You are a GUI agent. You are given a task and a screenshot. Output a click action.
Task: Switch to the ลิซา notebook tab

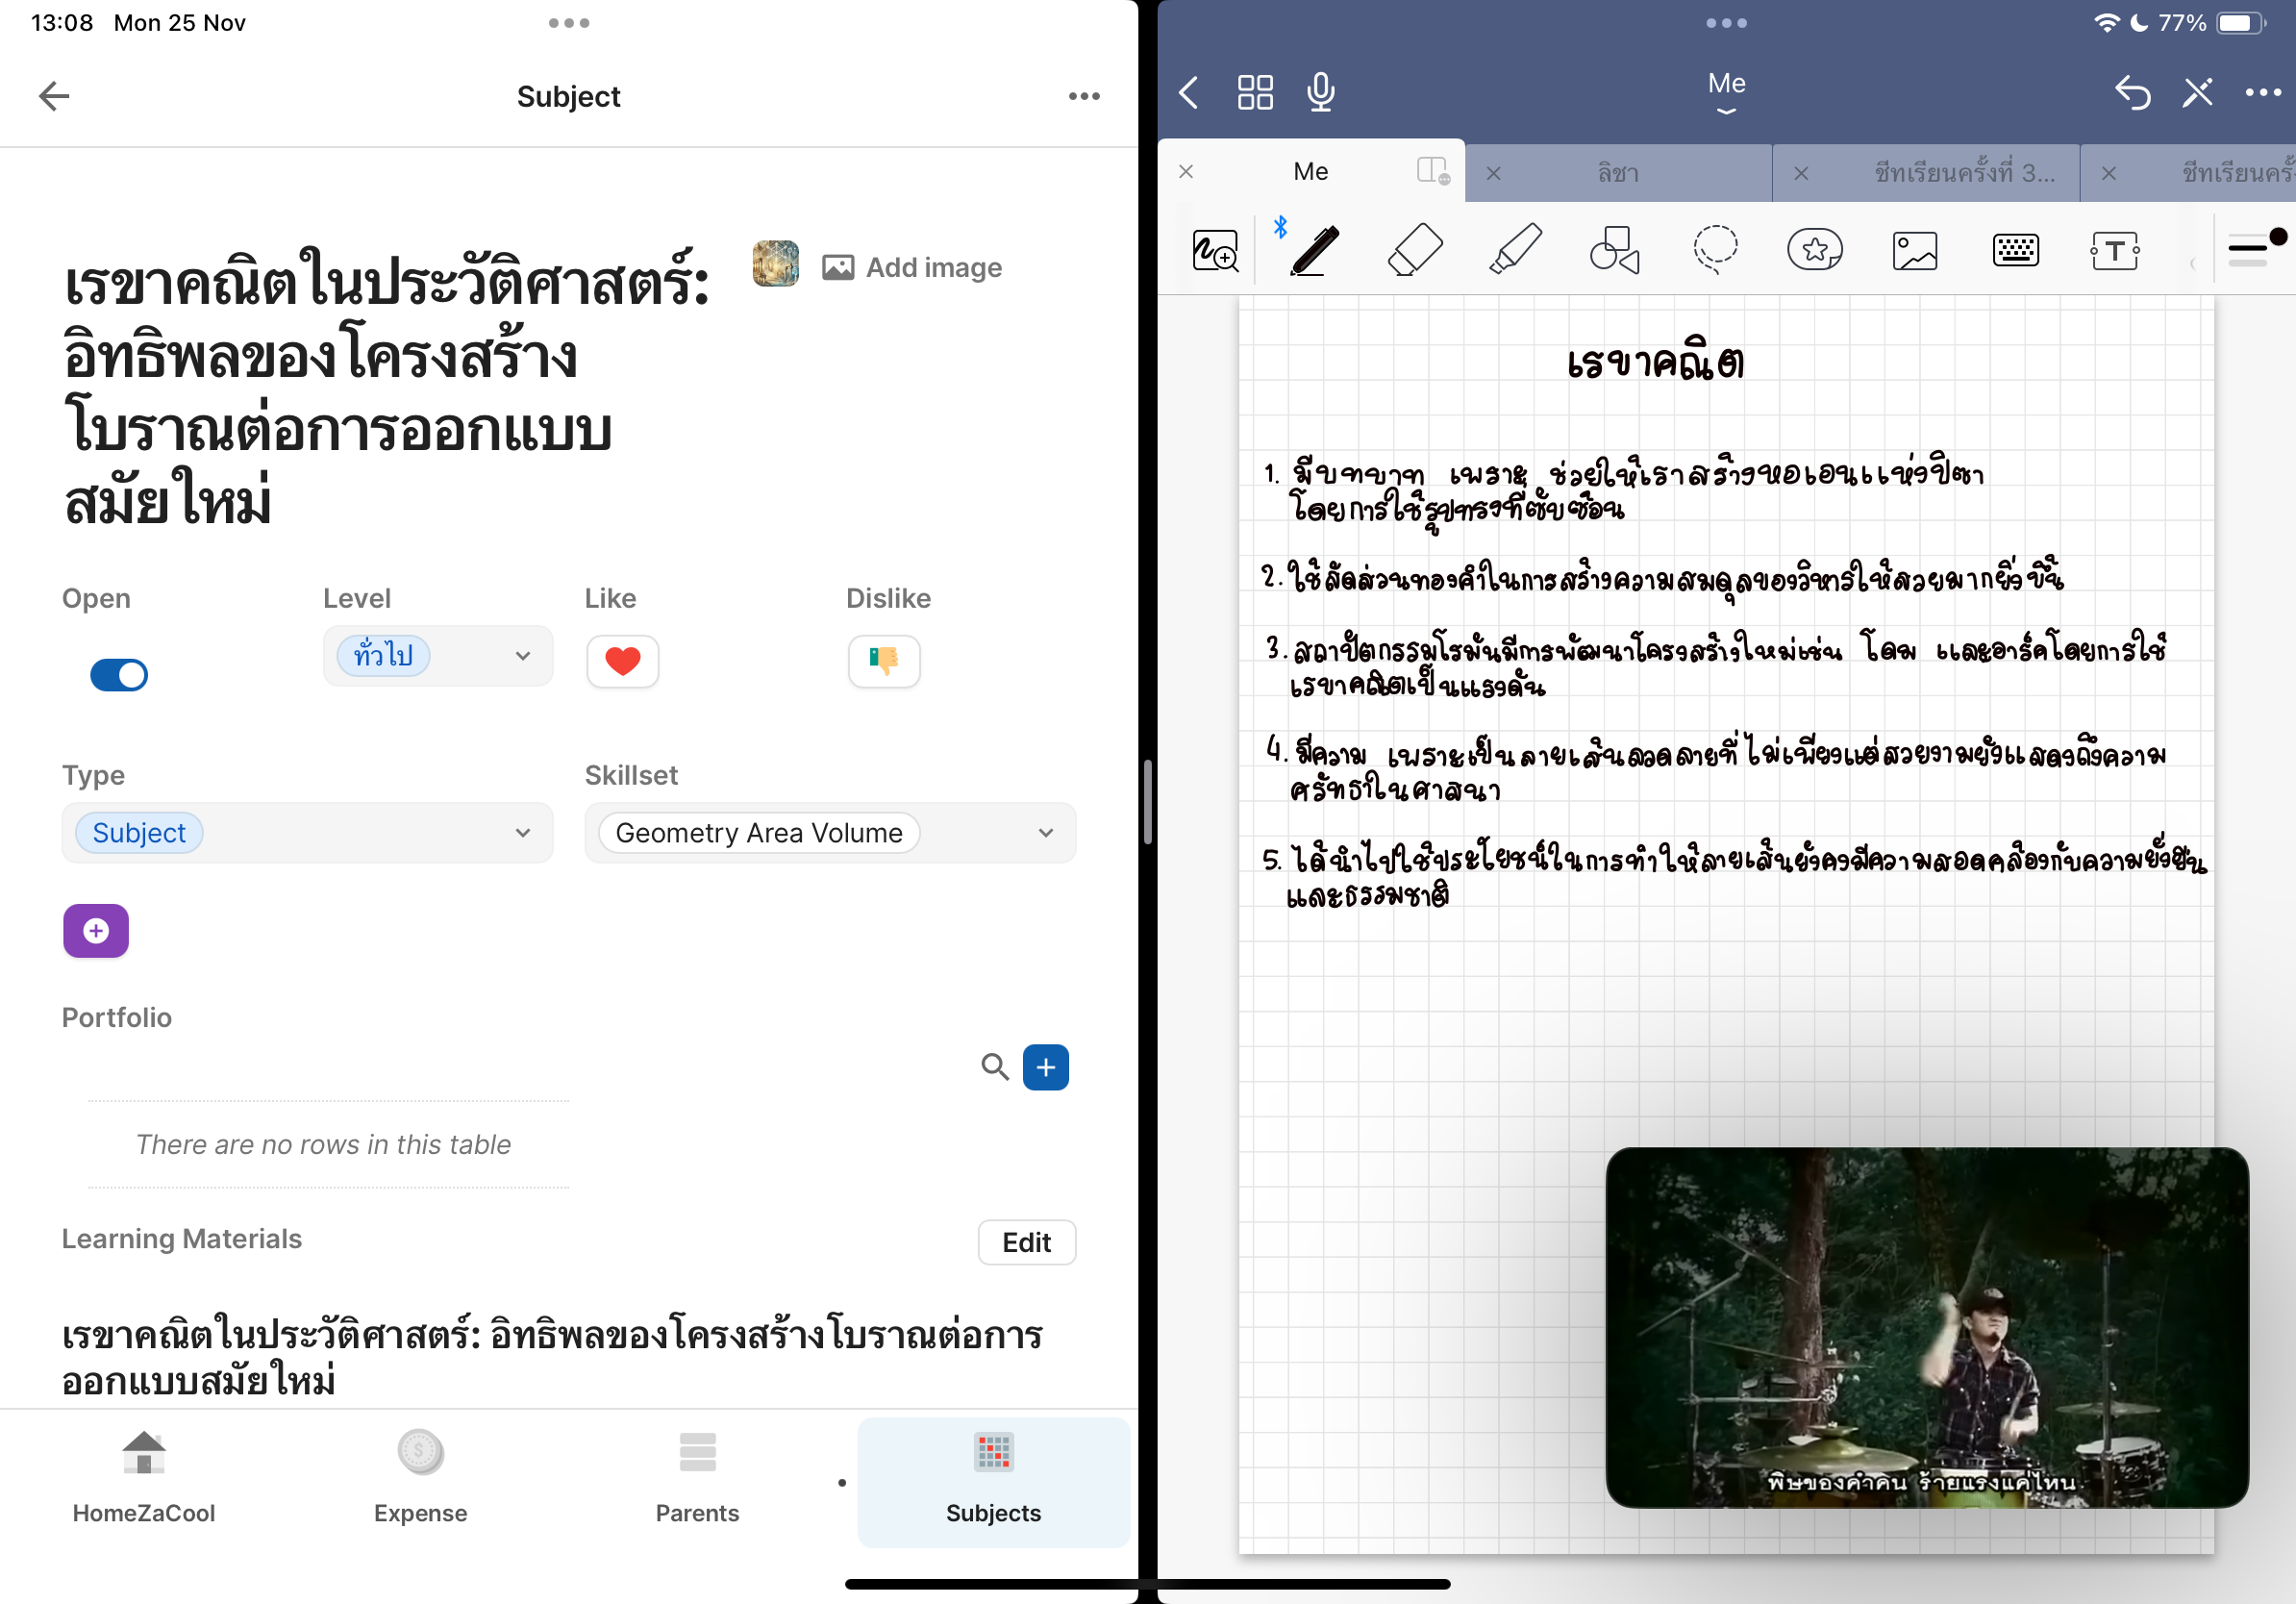1617,173
